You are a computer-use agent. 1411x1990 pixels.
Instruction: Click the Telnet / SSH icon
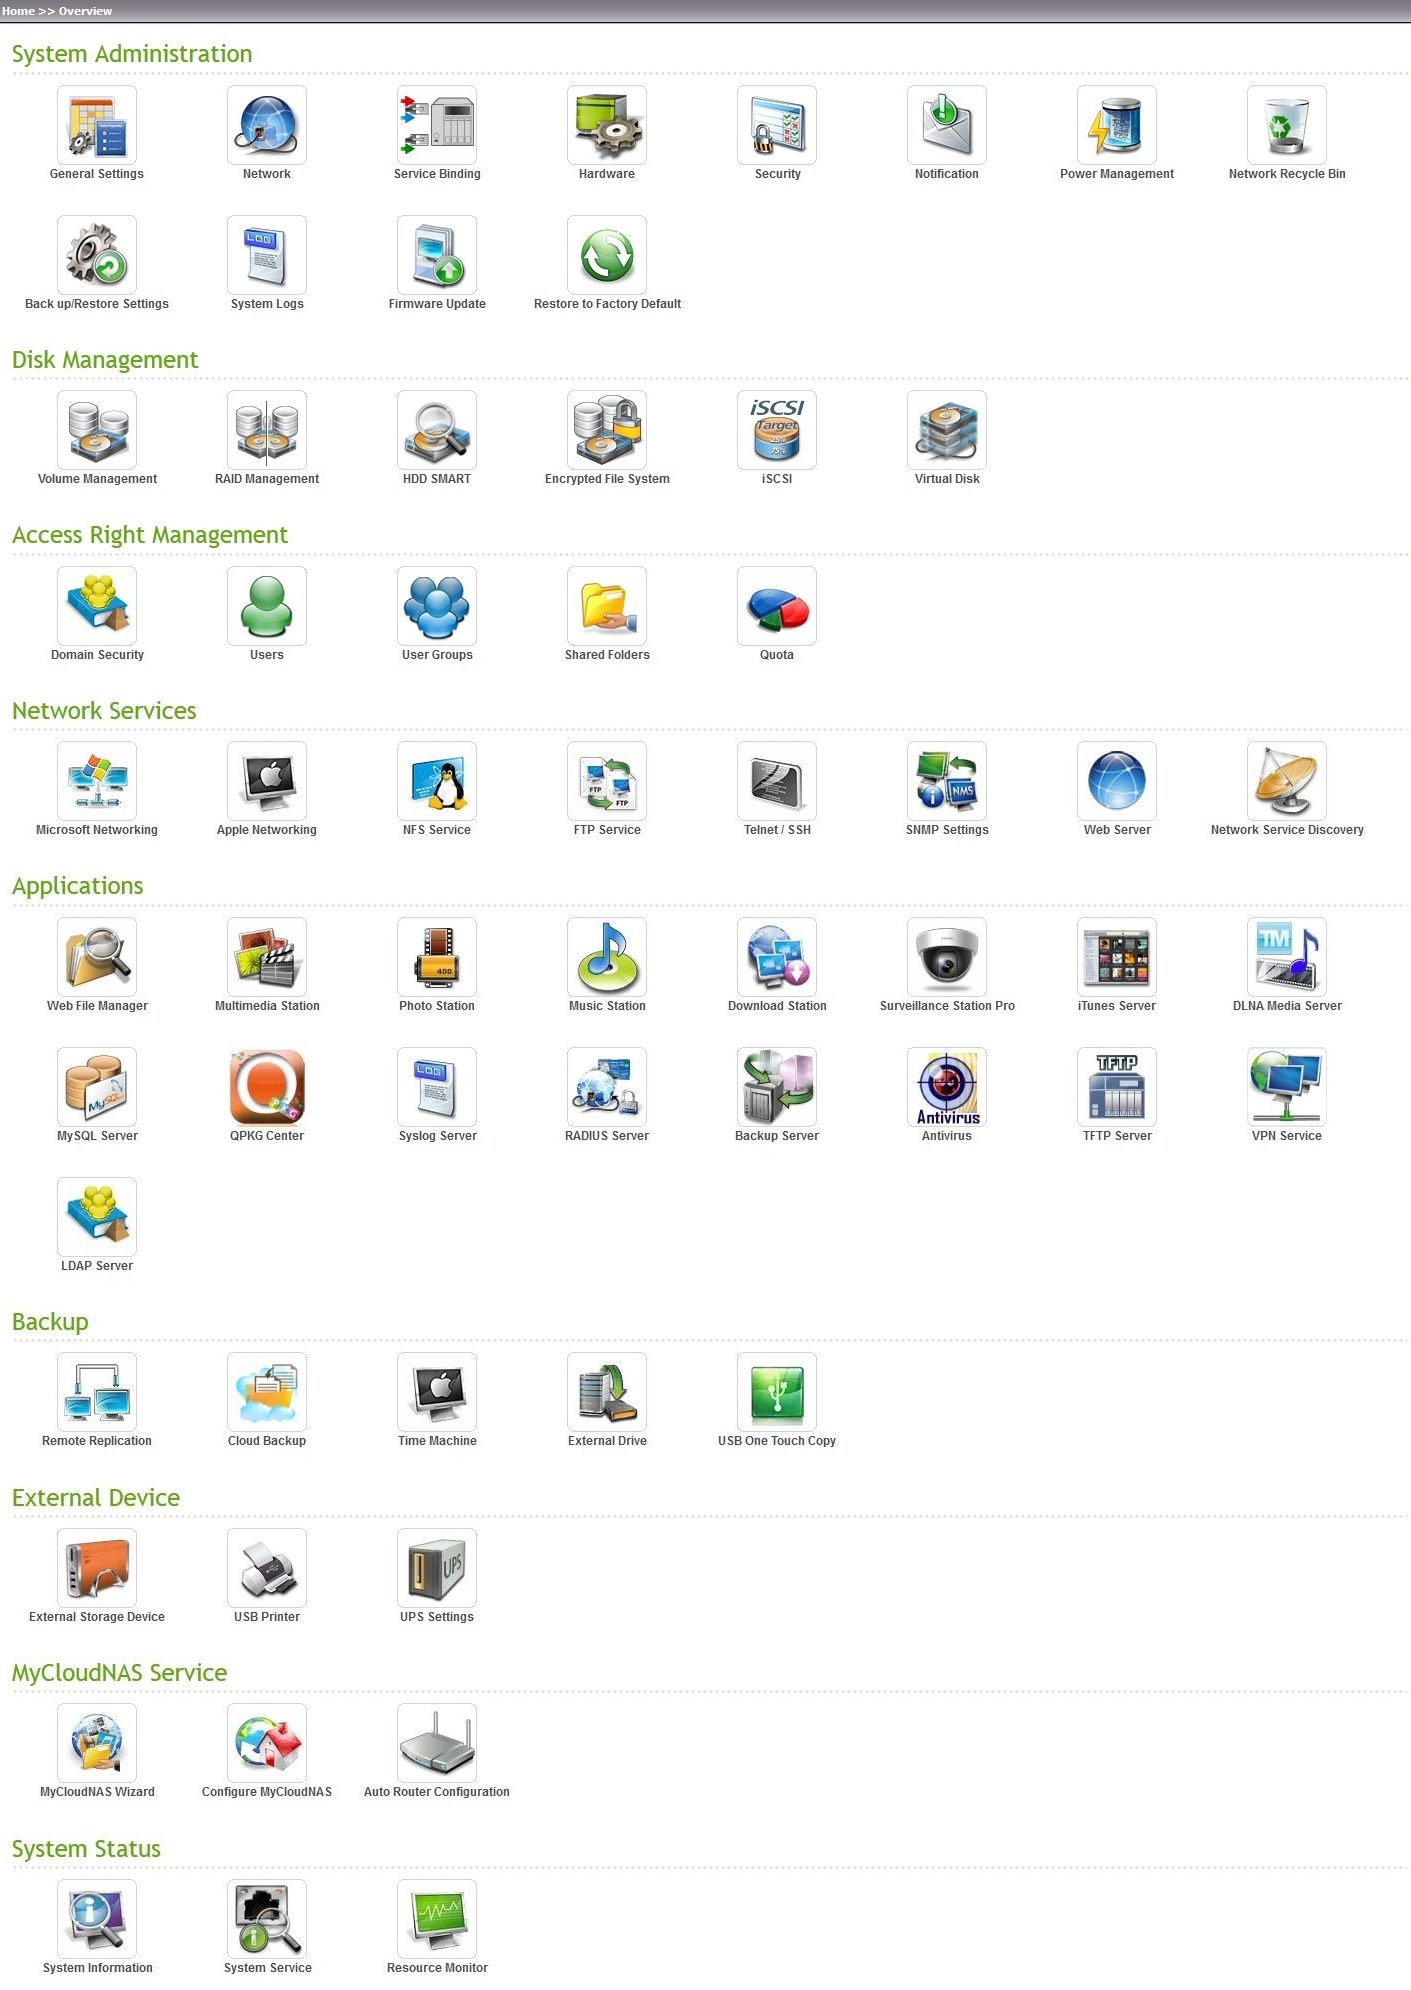click(777, 781)
